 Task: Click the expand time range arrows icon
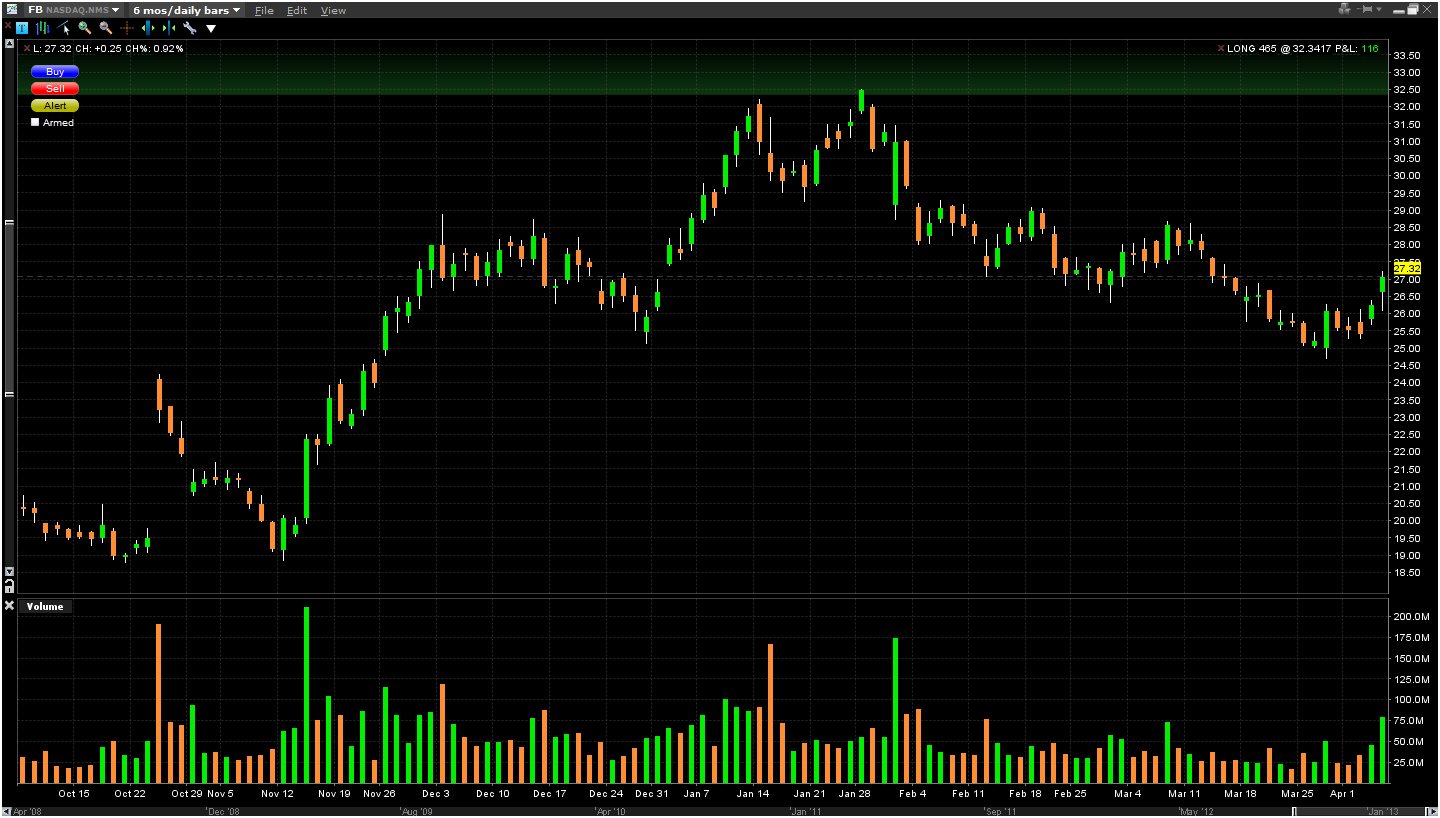148,28
